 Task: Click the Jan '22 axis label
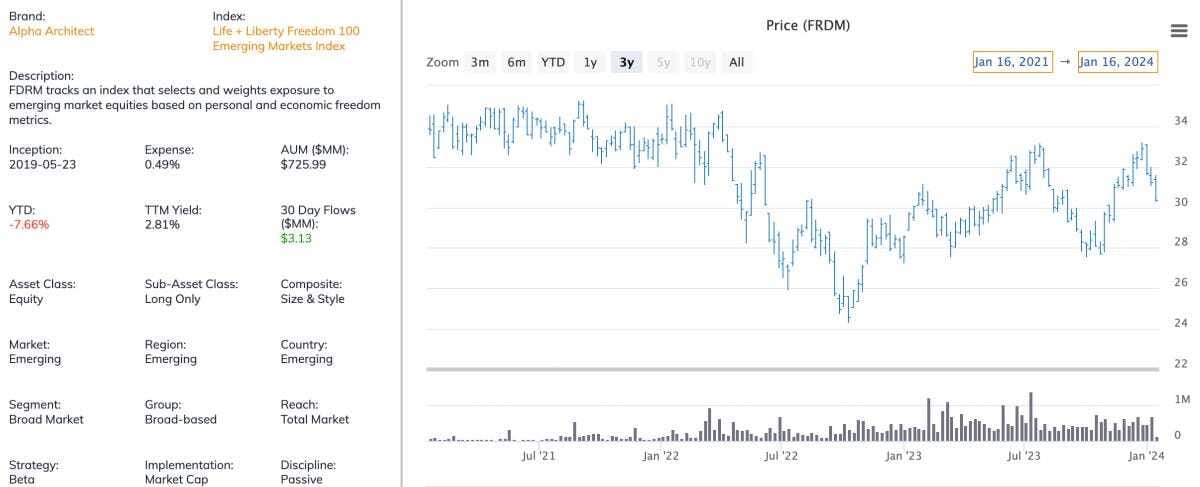(661, 456)
